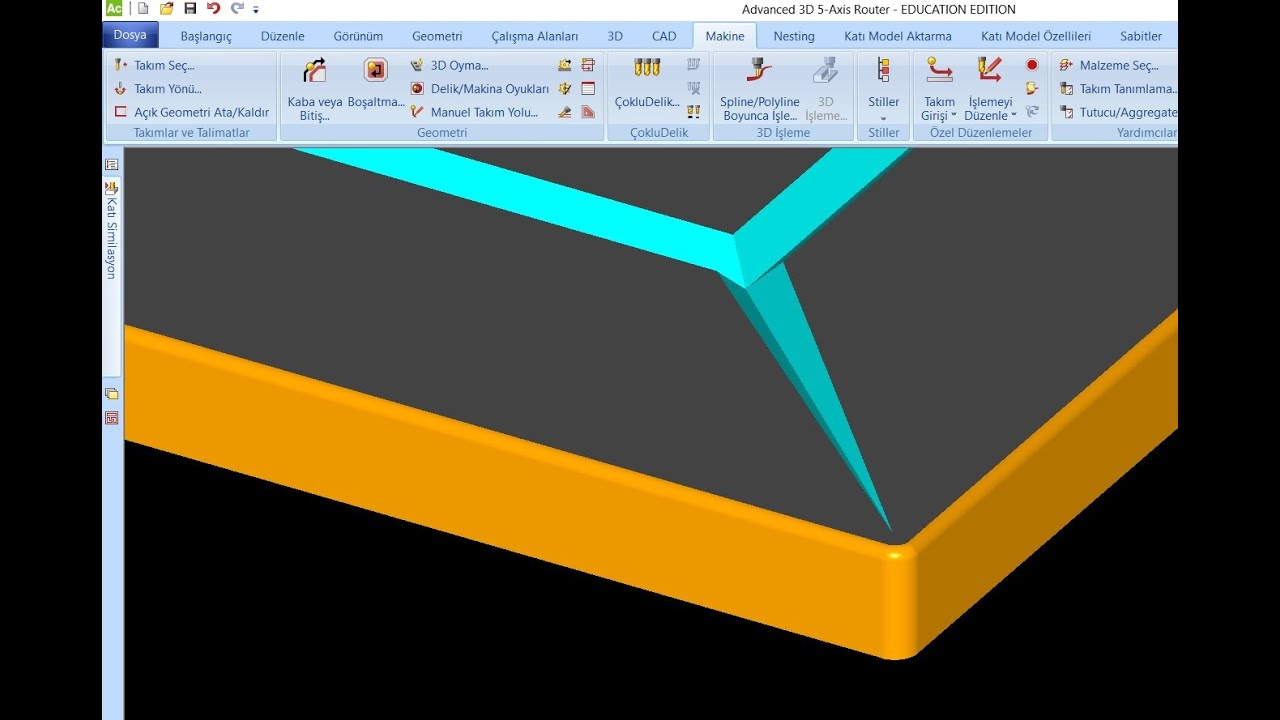This screenshot has width=1280, height=720.
Task: Open Takım Tanımlama tool definition
Action: click(x=1117, y=88)
